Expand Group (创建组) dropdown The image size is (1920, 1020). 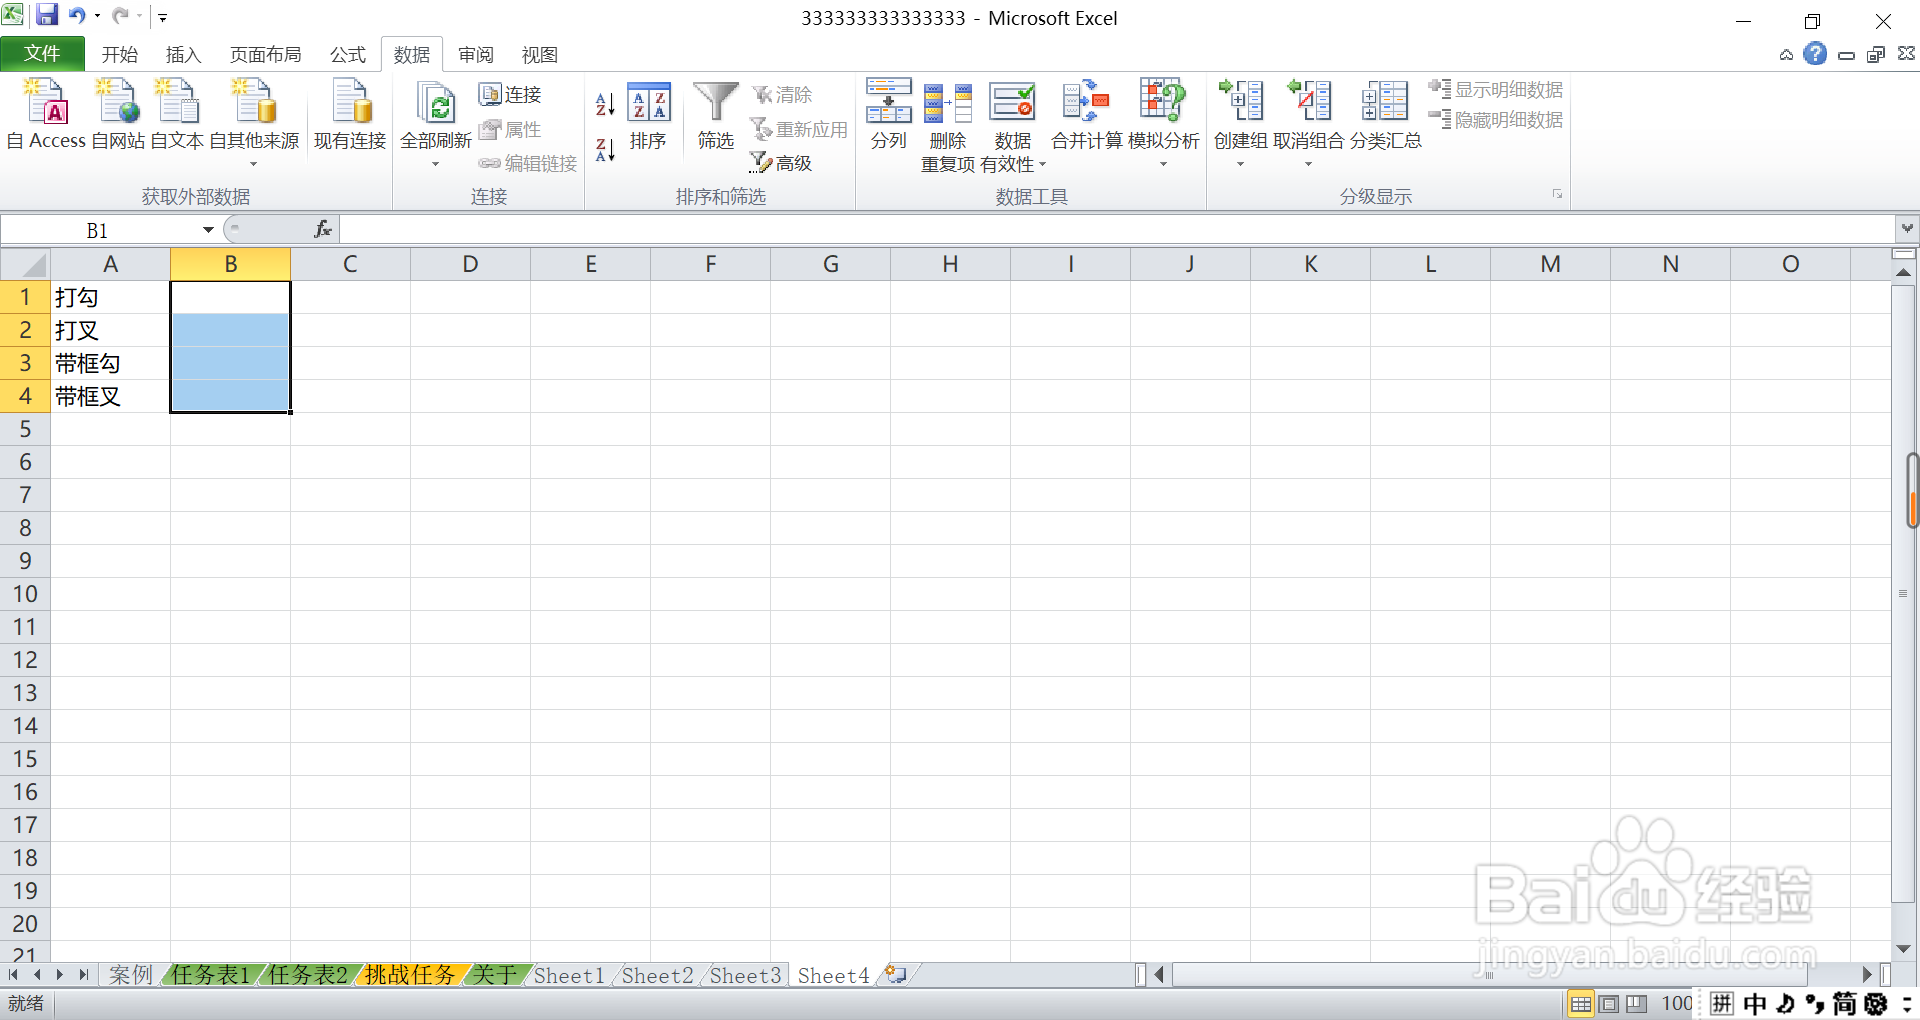1240,164
